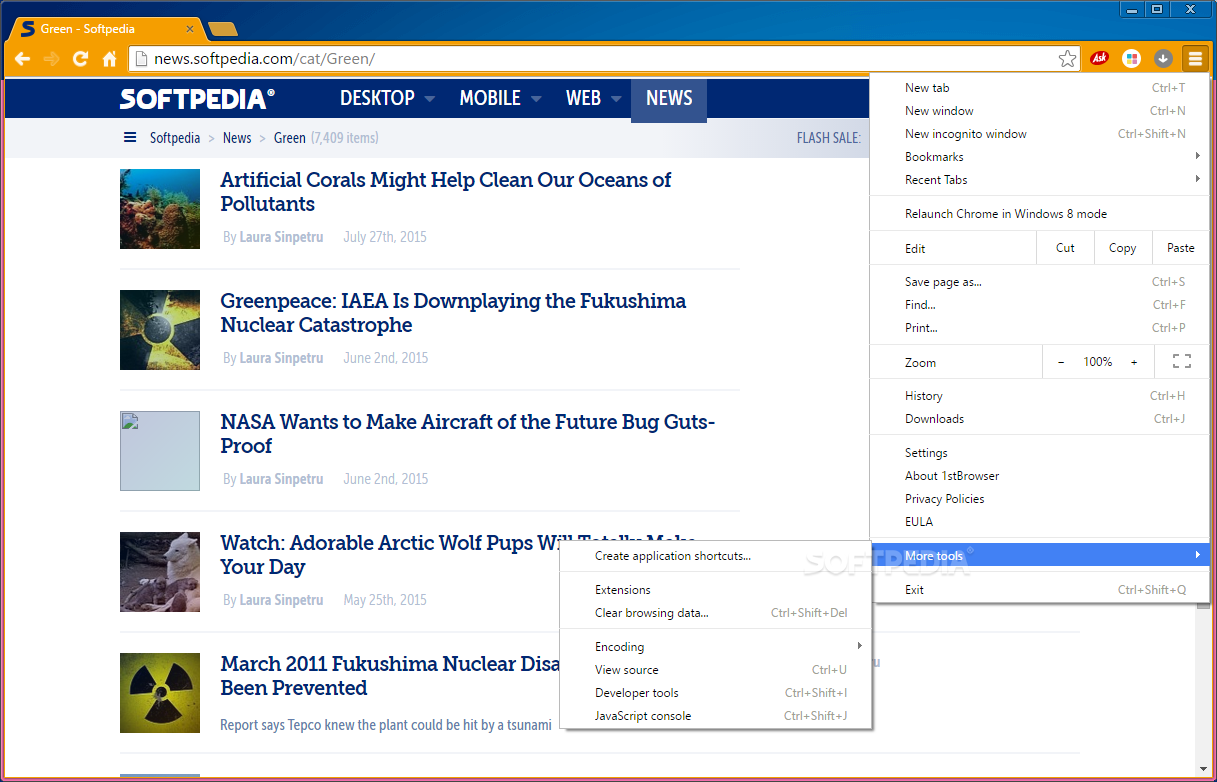Open the NEWS section tab
The width and height of the screenshot is (1217, 782).
(669, 98)
